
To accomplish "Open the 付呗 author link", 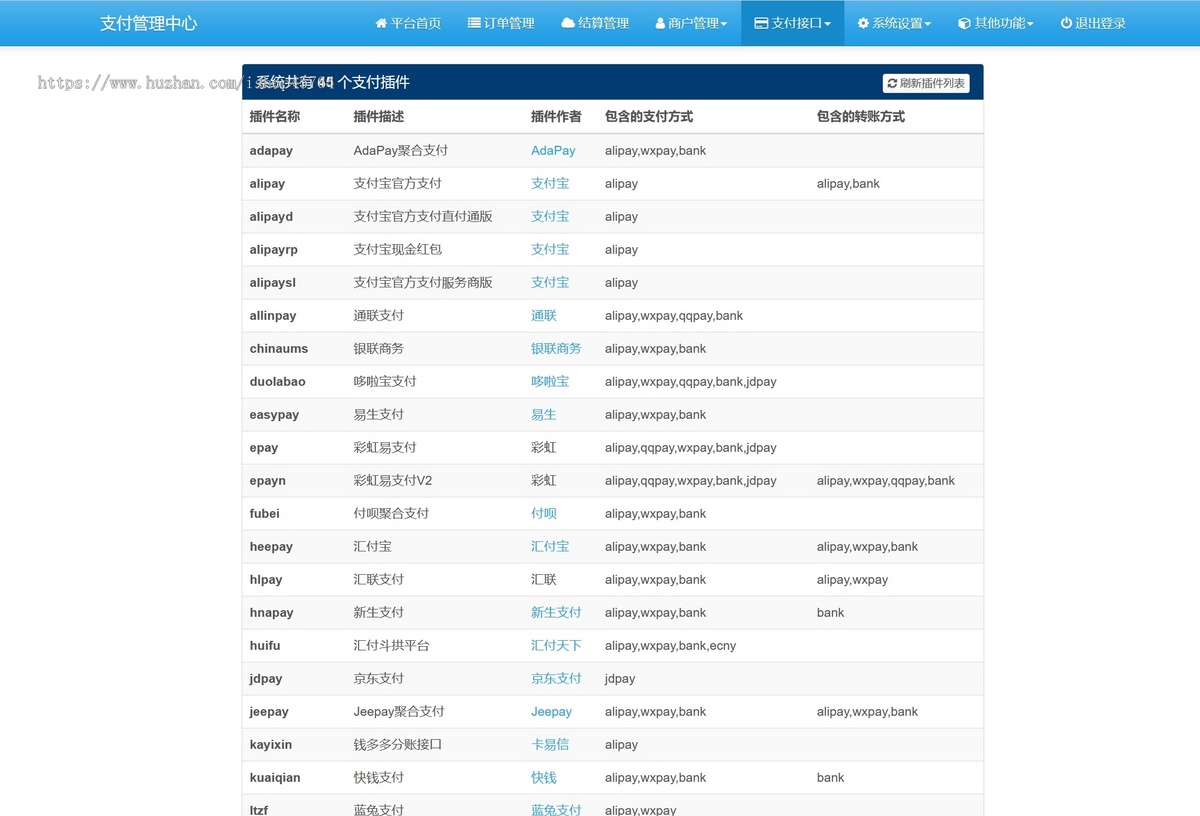I will point(544,514).
